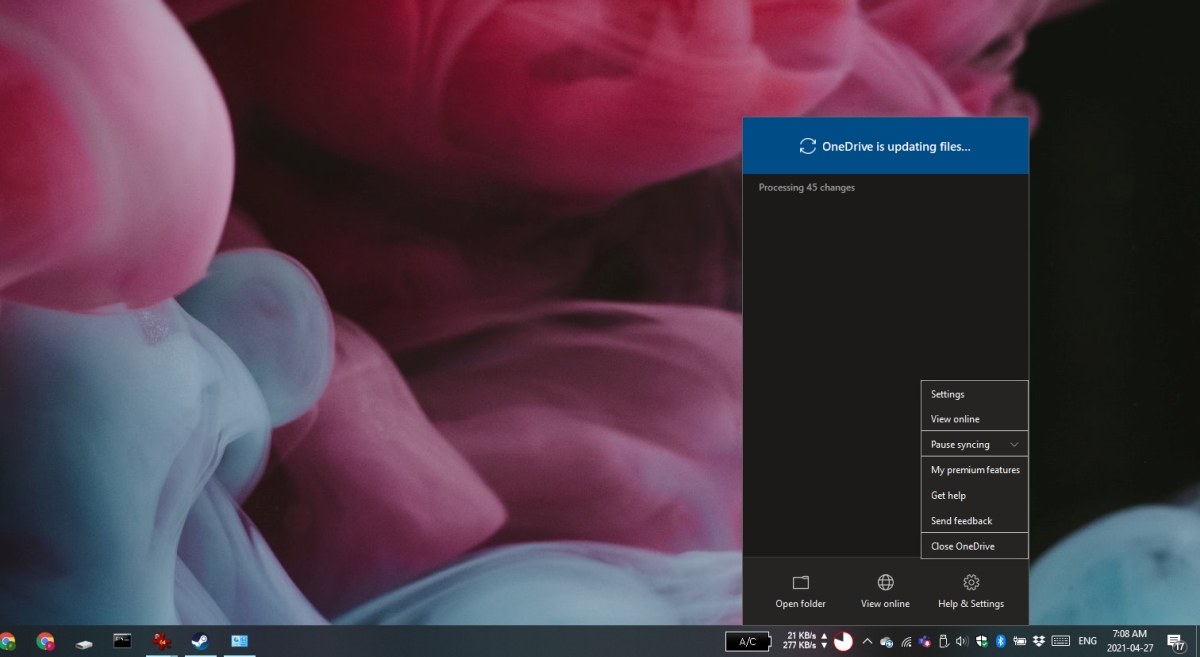This screenshot has height=657, width=1200.
Task: Open Google Chrome from the taskbar
Action: (45, 643)
